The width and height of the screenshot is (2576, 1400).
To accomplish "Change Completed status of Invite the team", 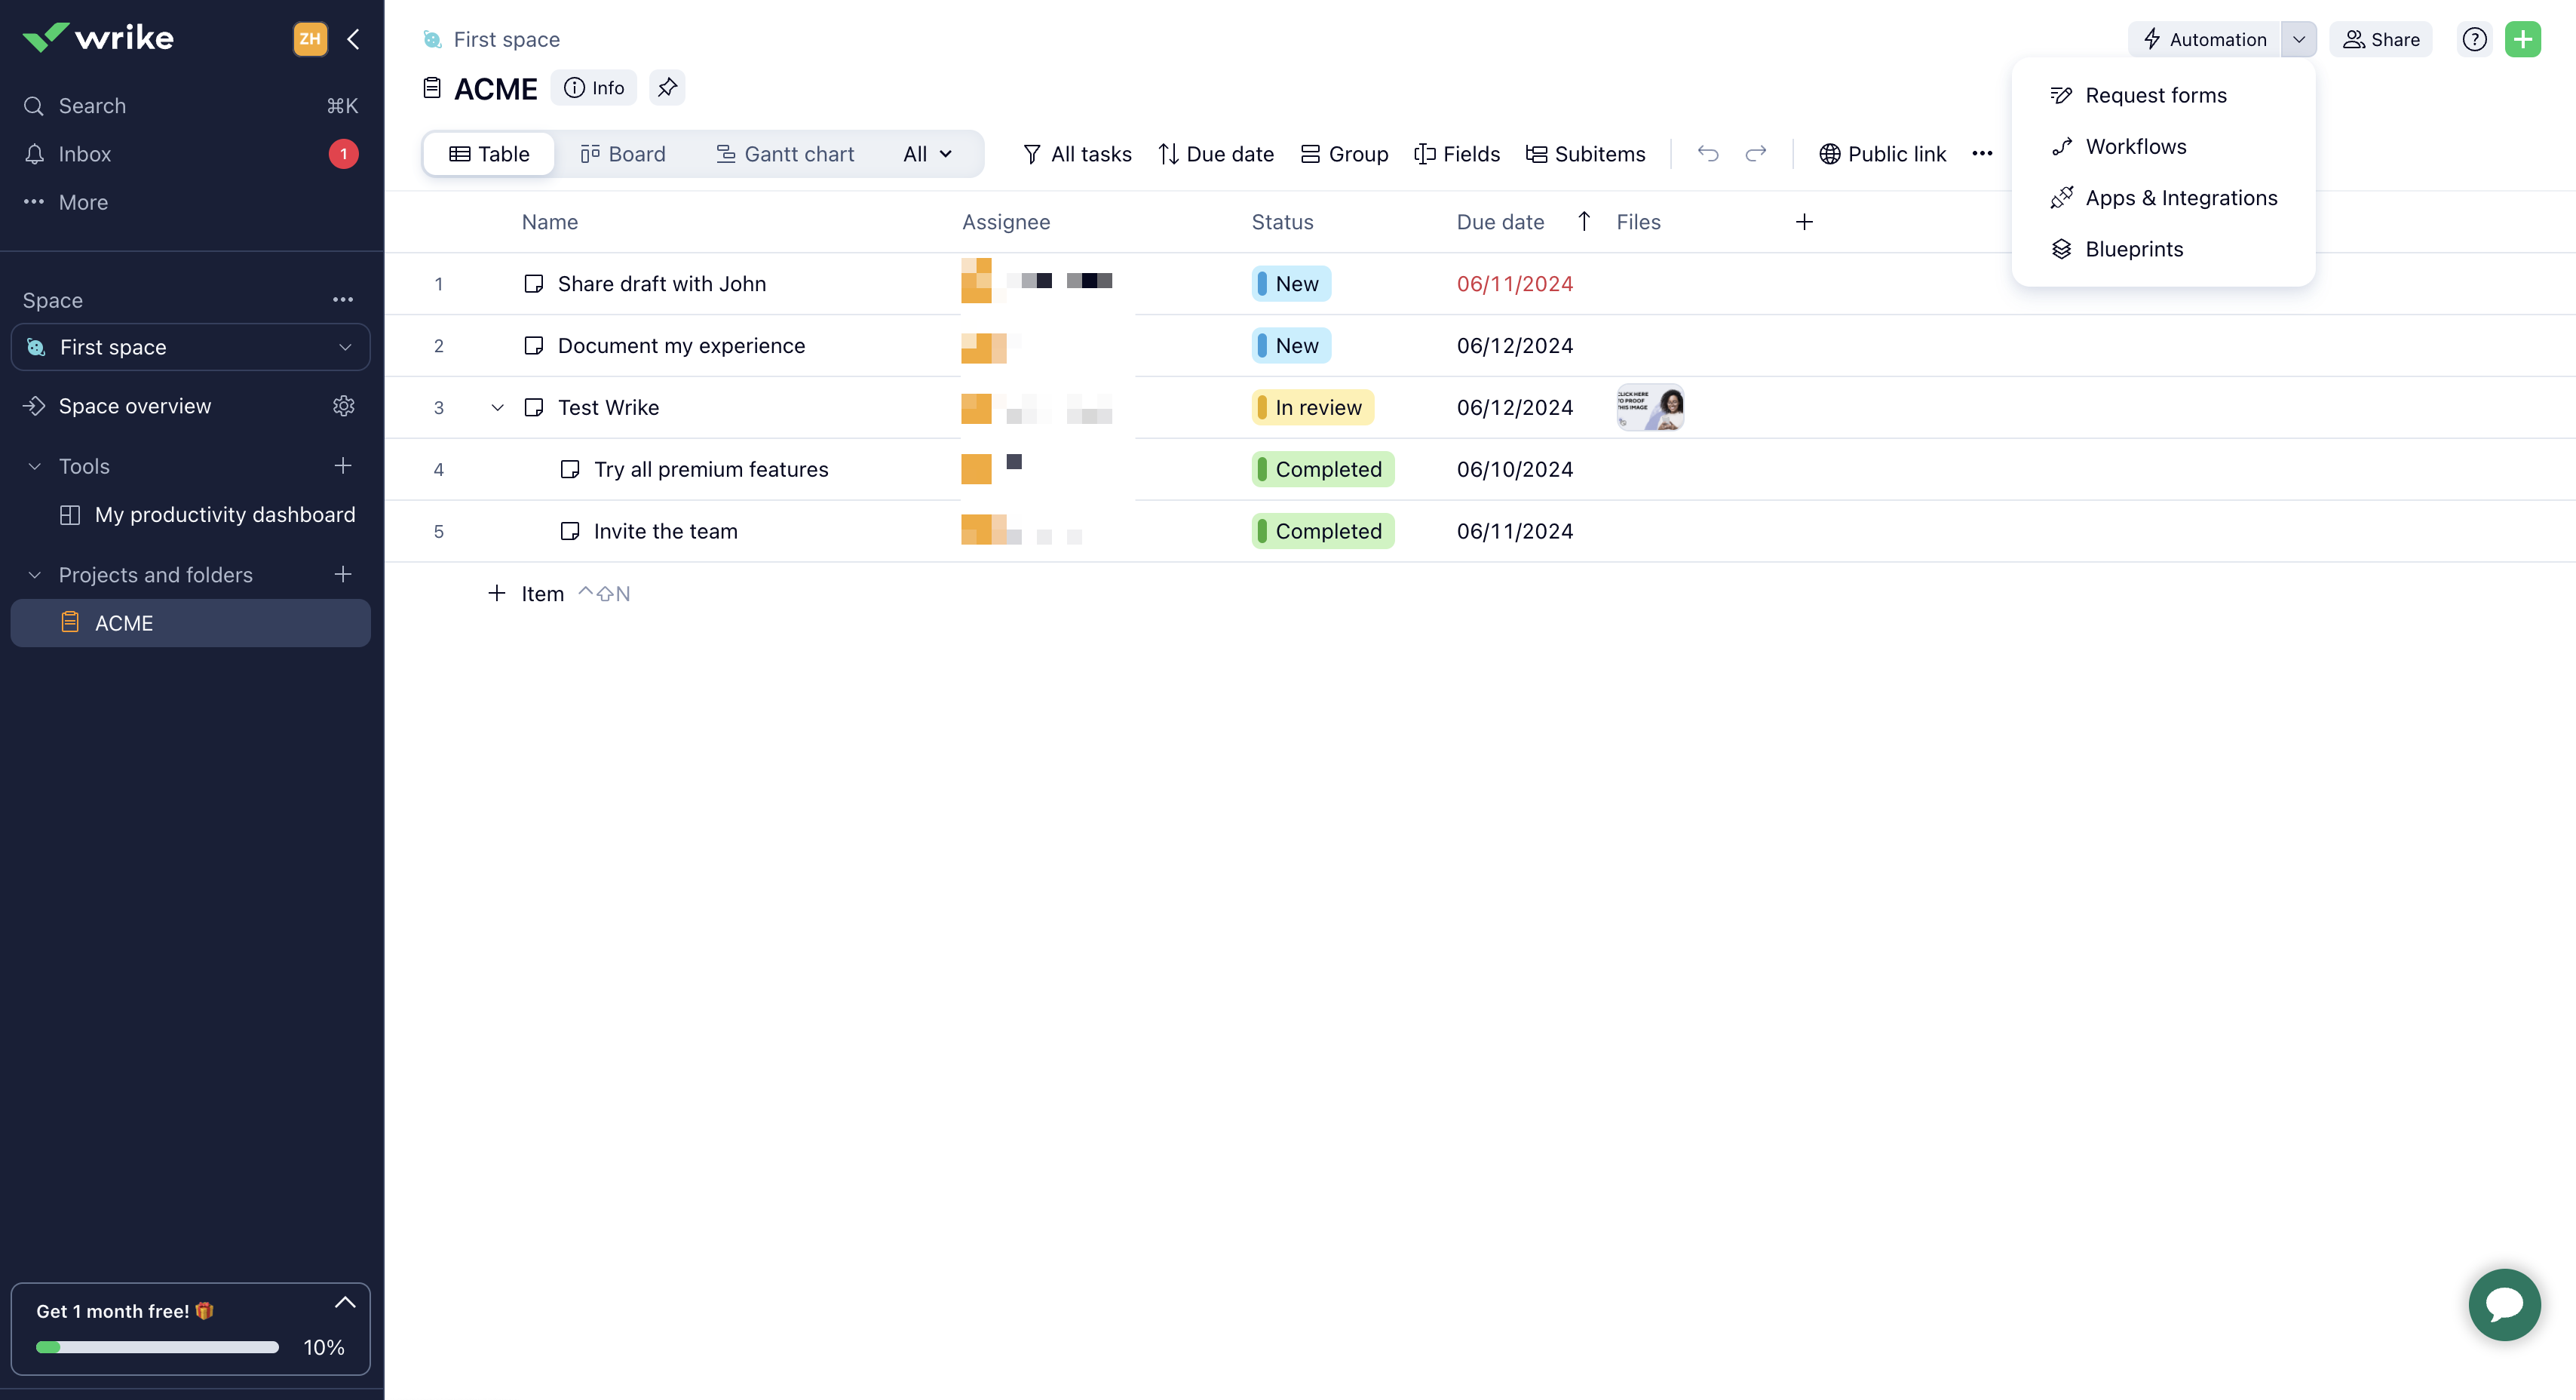I will 1323,531.
